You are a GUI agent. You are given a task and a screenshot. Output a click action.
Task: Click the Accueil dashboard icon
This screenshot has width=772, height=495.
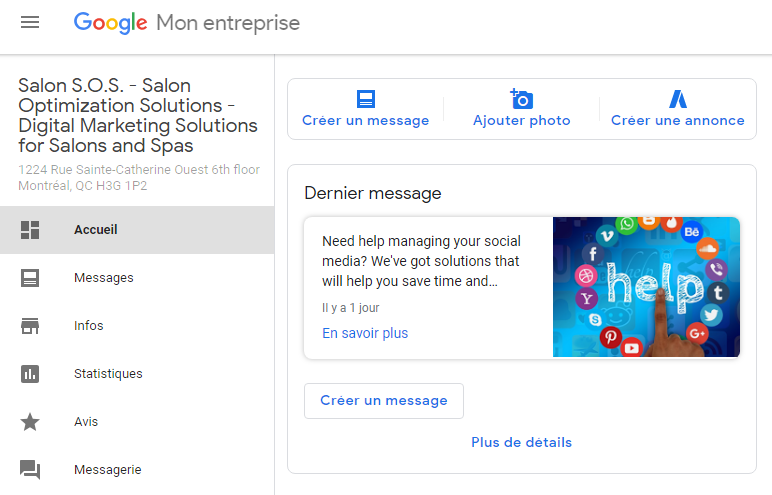point(30,230)
